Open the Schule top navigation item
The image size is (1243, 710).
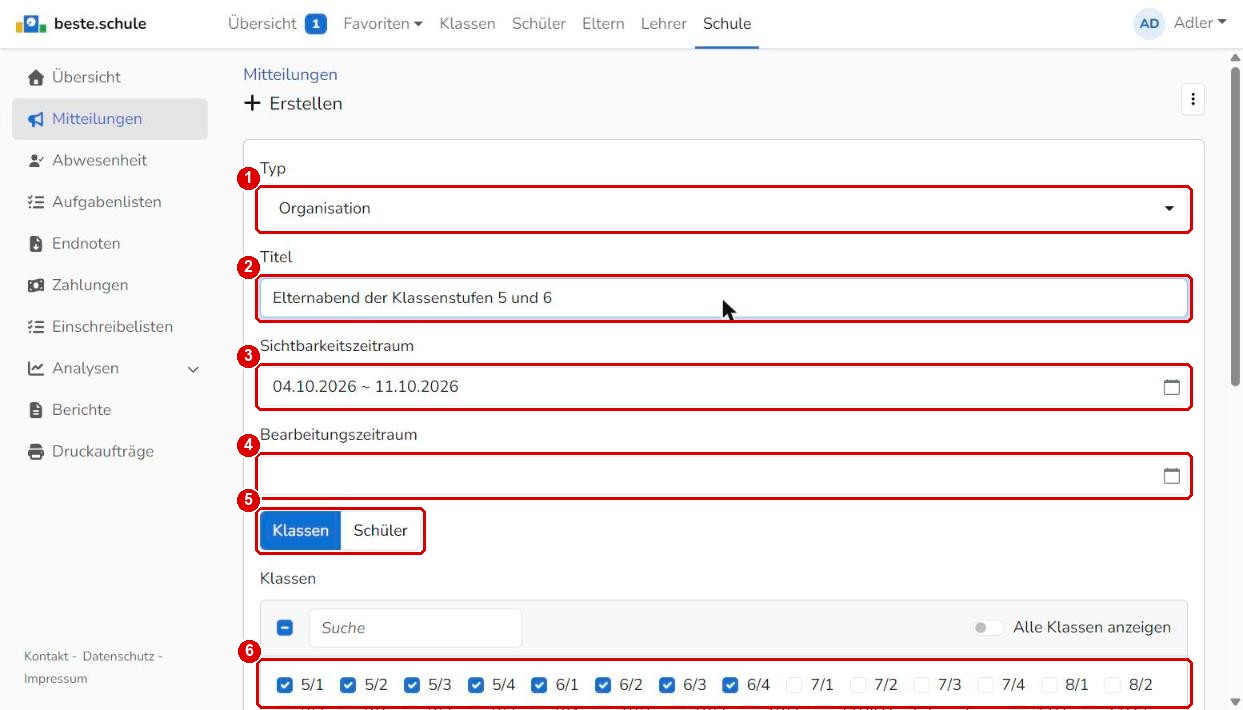[727, 24]
